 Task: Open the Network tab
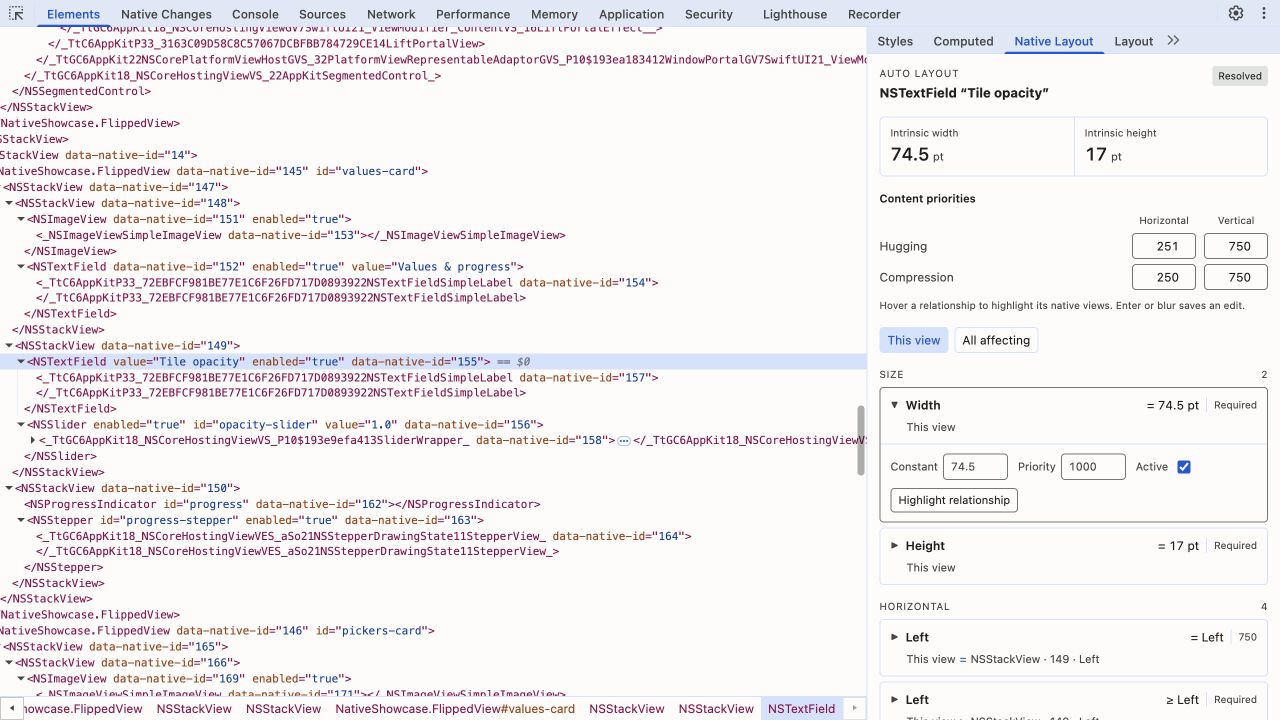pos(391,14)
